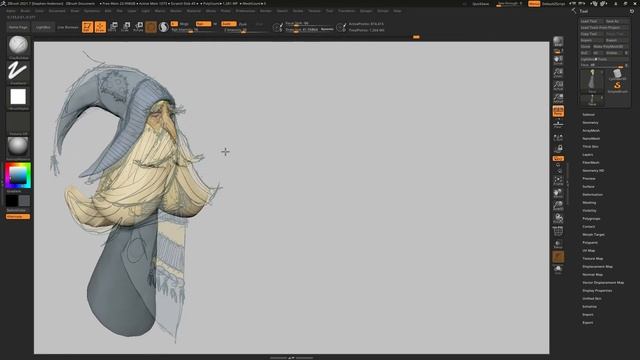Image resolution: width=640 pixels, height=360 pixels.
Task: Click the PolyF line fill icon
Action: click(558, 231)
